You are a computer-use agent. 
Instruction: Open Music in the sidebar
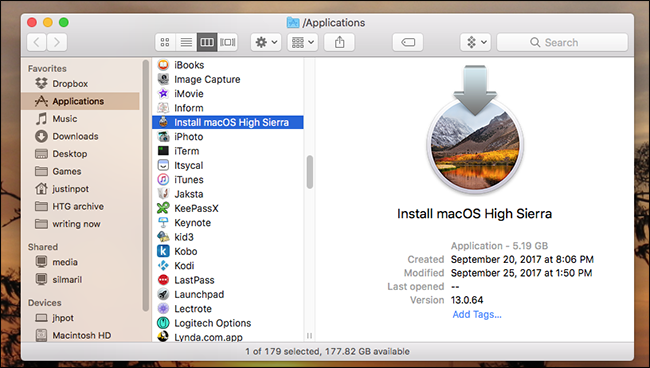[x=80, y=119]
